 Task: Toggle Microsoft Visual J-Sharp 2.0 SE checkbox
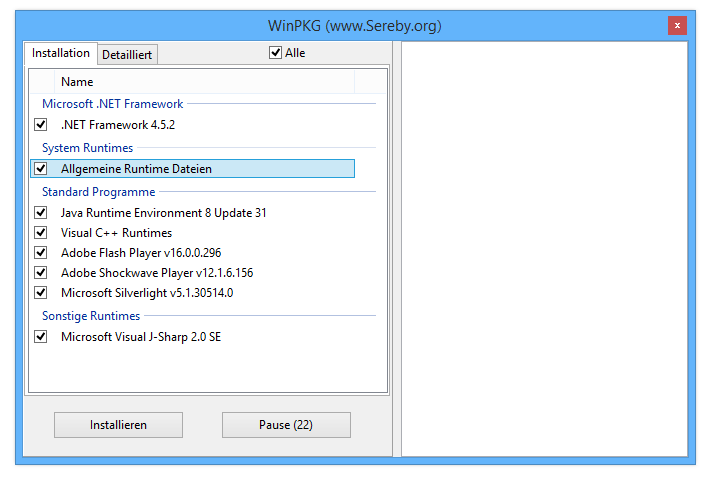(x=41, y=337)
